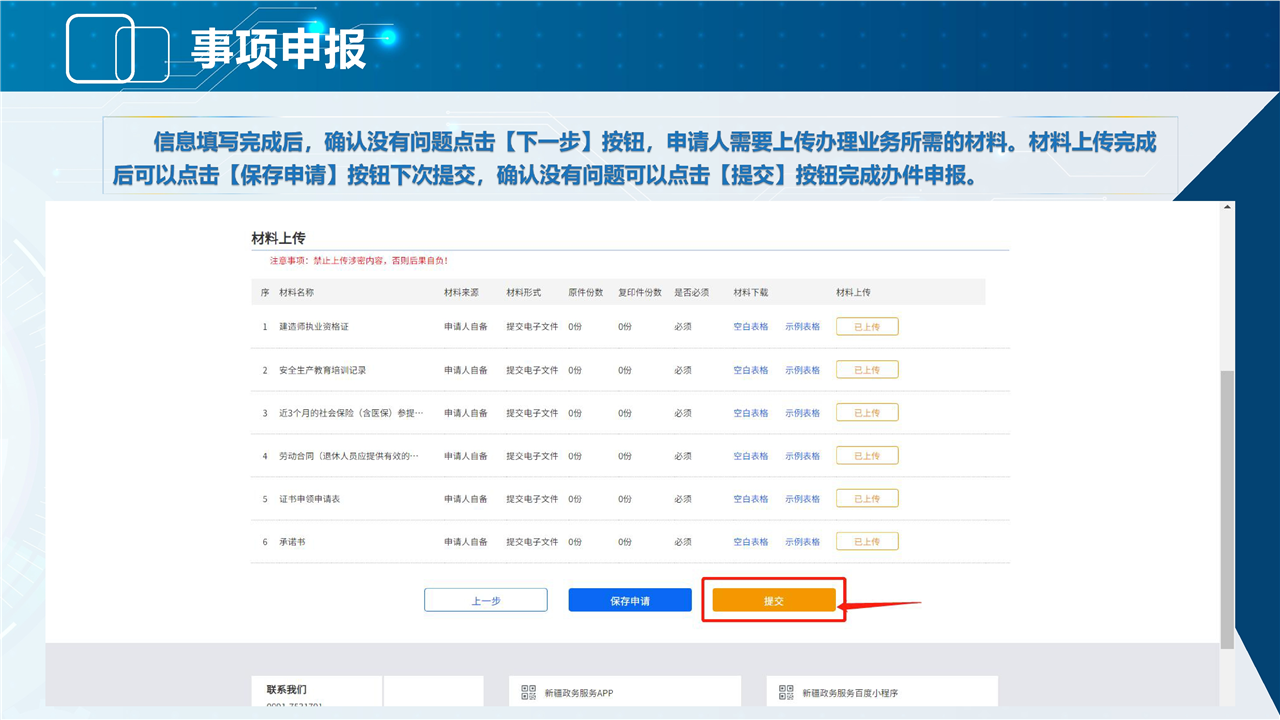Click the 提交 submit button
This screenshot has width=1280, height=720.
click(x=773, y=600)
